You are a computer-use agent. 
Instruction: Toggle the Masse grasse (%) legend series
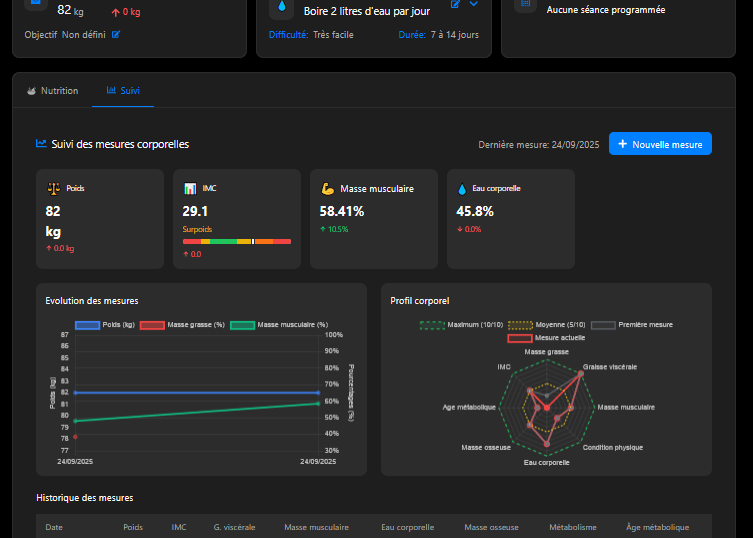(182, 325)
